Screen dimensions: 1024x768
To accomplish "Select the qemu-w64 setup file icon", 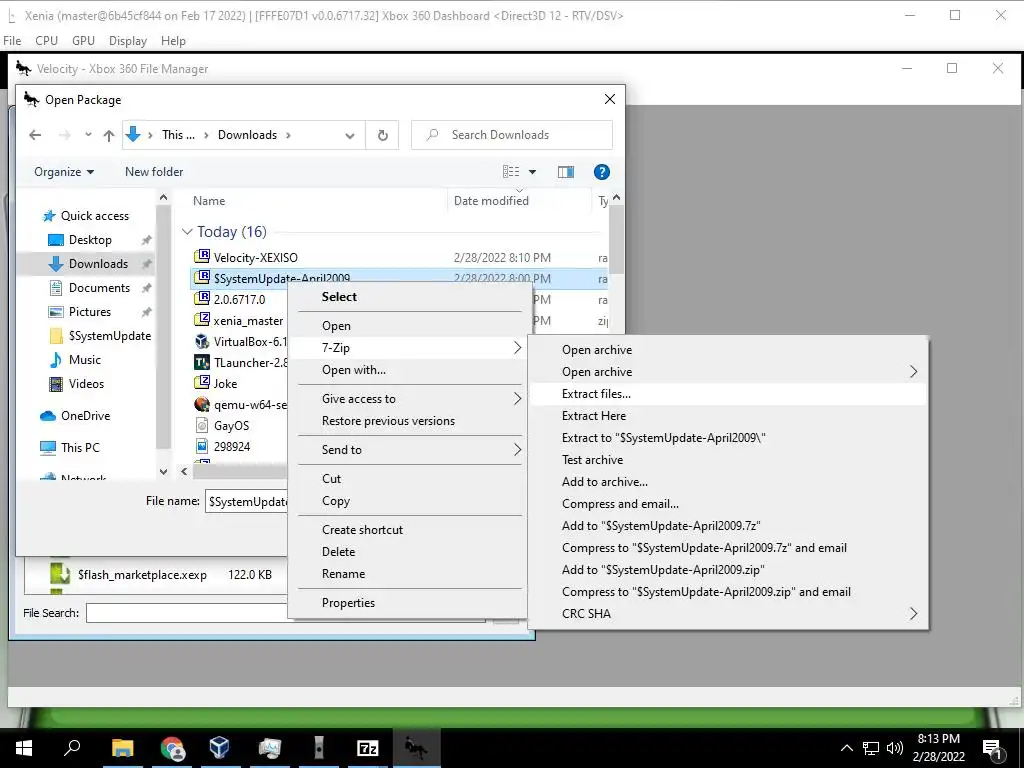I will (202, 404).
